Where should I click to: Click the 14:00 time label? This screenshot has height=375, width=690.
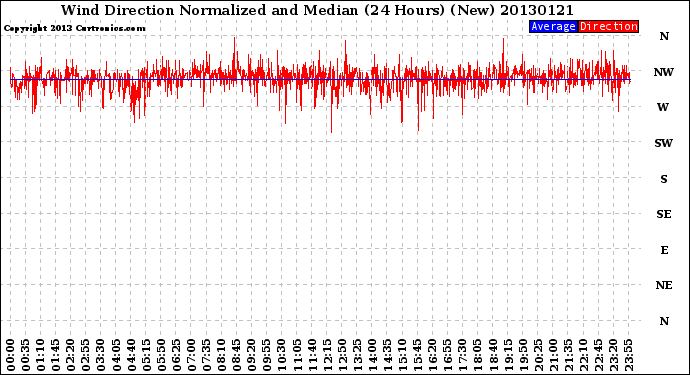pos(373,355)
